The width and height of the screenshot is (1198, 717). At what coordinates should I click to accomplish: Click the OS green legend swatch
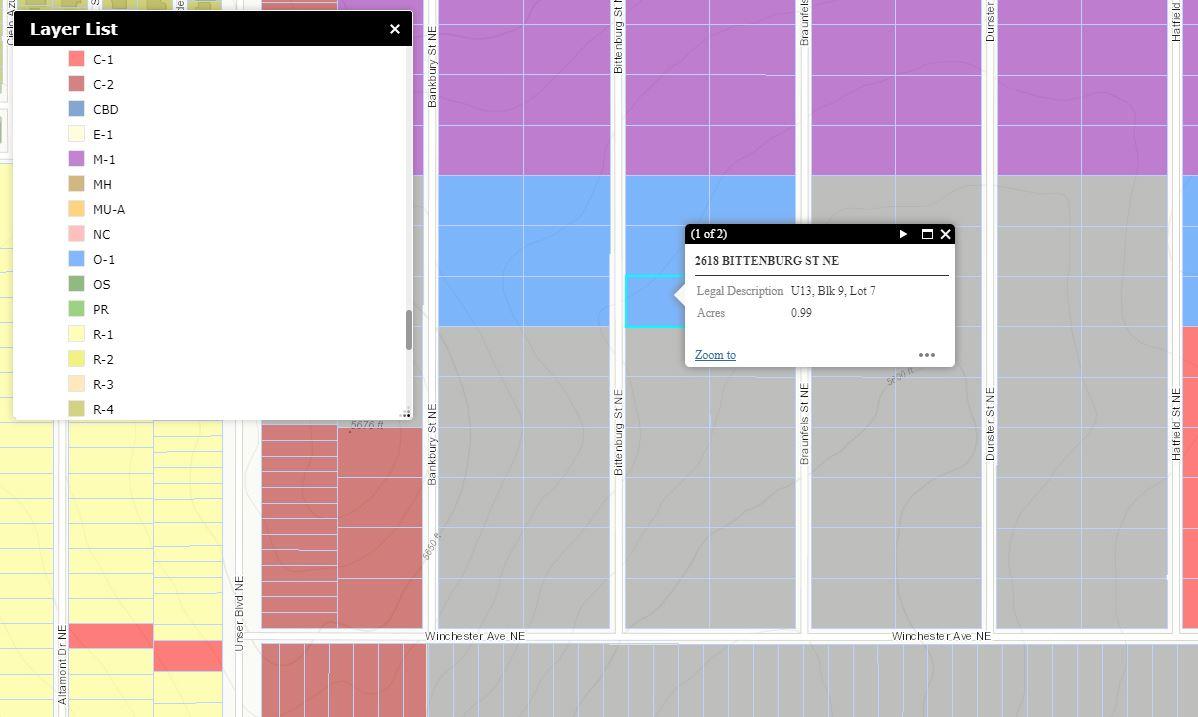(76, 284)
